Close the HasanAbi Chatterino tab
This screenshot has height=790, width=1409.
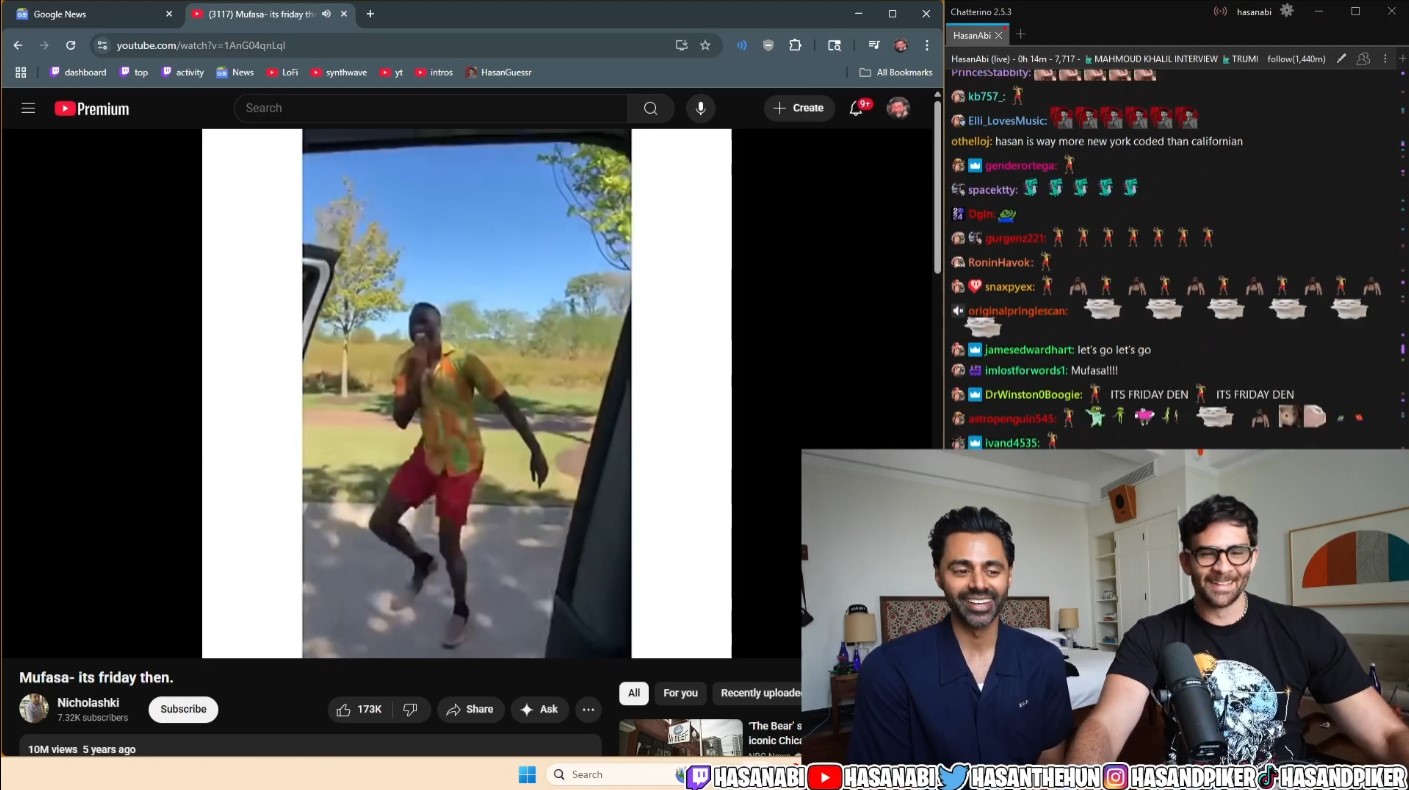pos(998,35)
